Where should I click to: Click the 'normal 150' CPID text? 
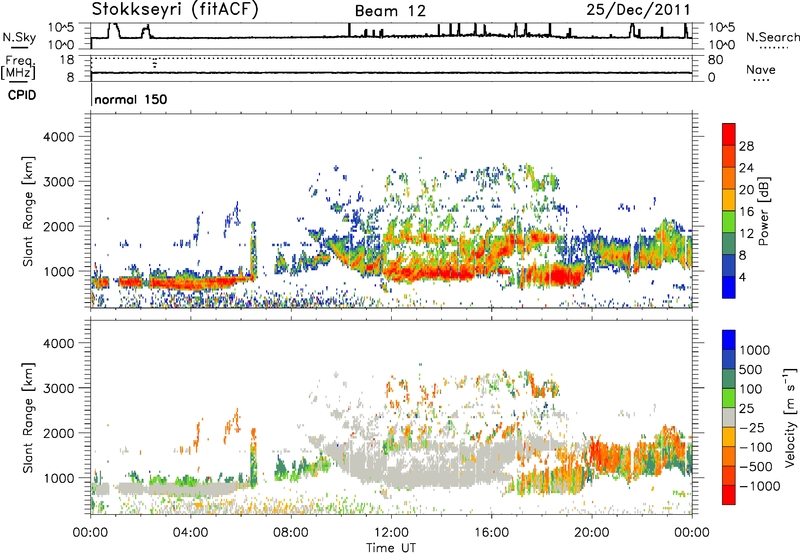pyautogui.click(x=131, y=99)
